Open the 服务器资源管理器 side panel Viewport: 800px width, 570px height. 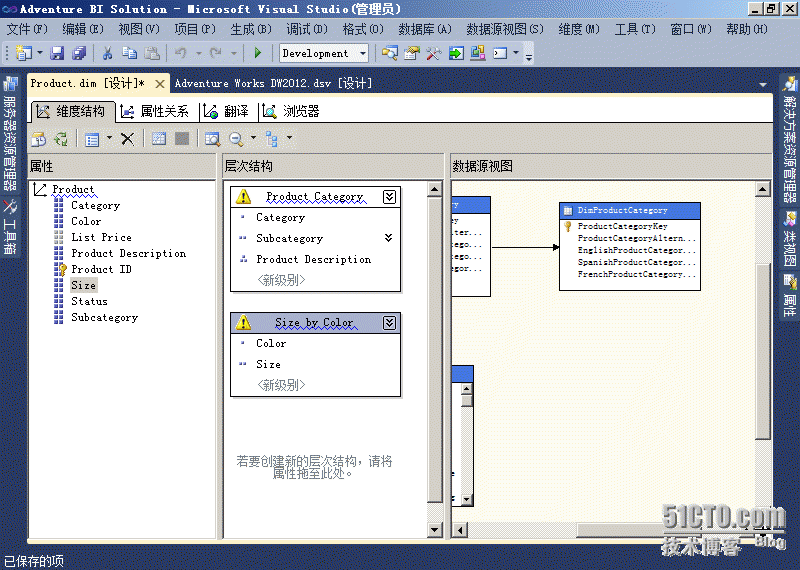point(10,134)
